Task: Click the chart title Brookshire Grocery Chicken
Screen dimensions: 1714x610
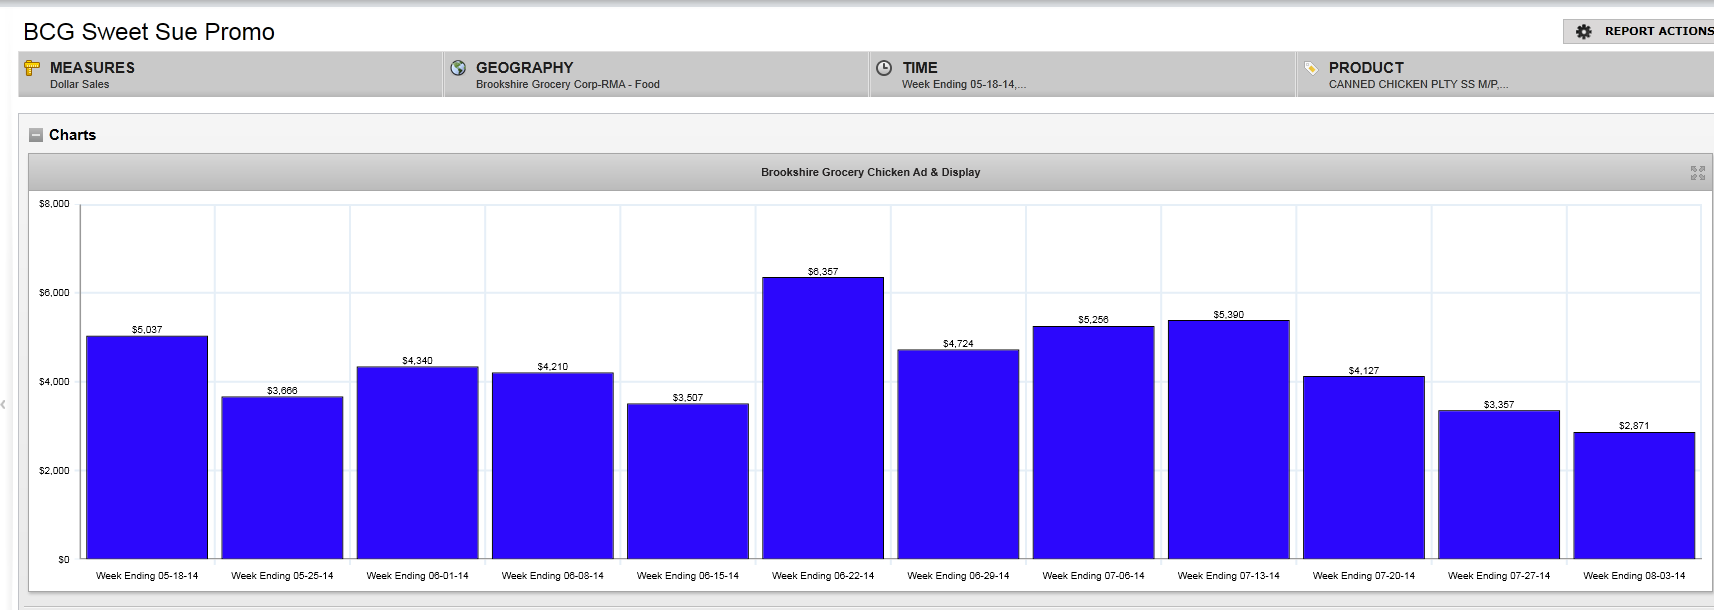Action: pyautogui.click(x=870, y=173)
